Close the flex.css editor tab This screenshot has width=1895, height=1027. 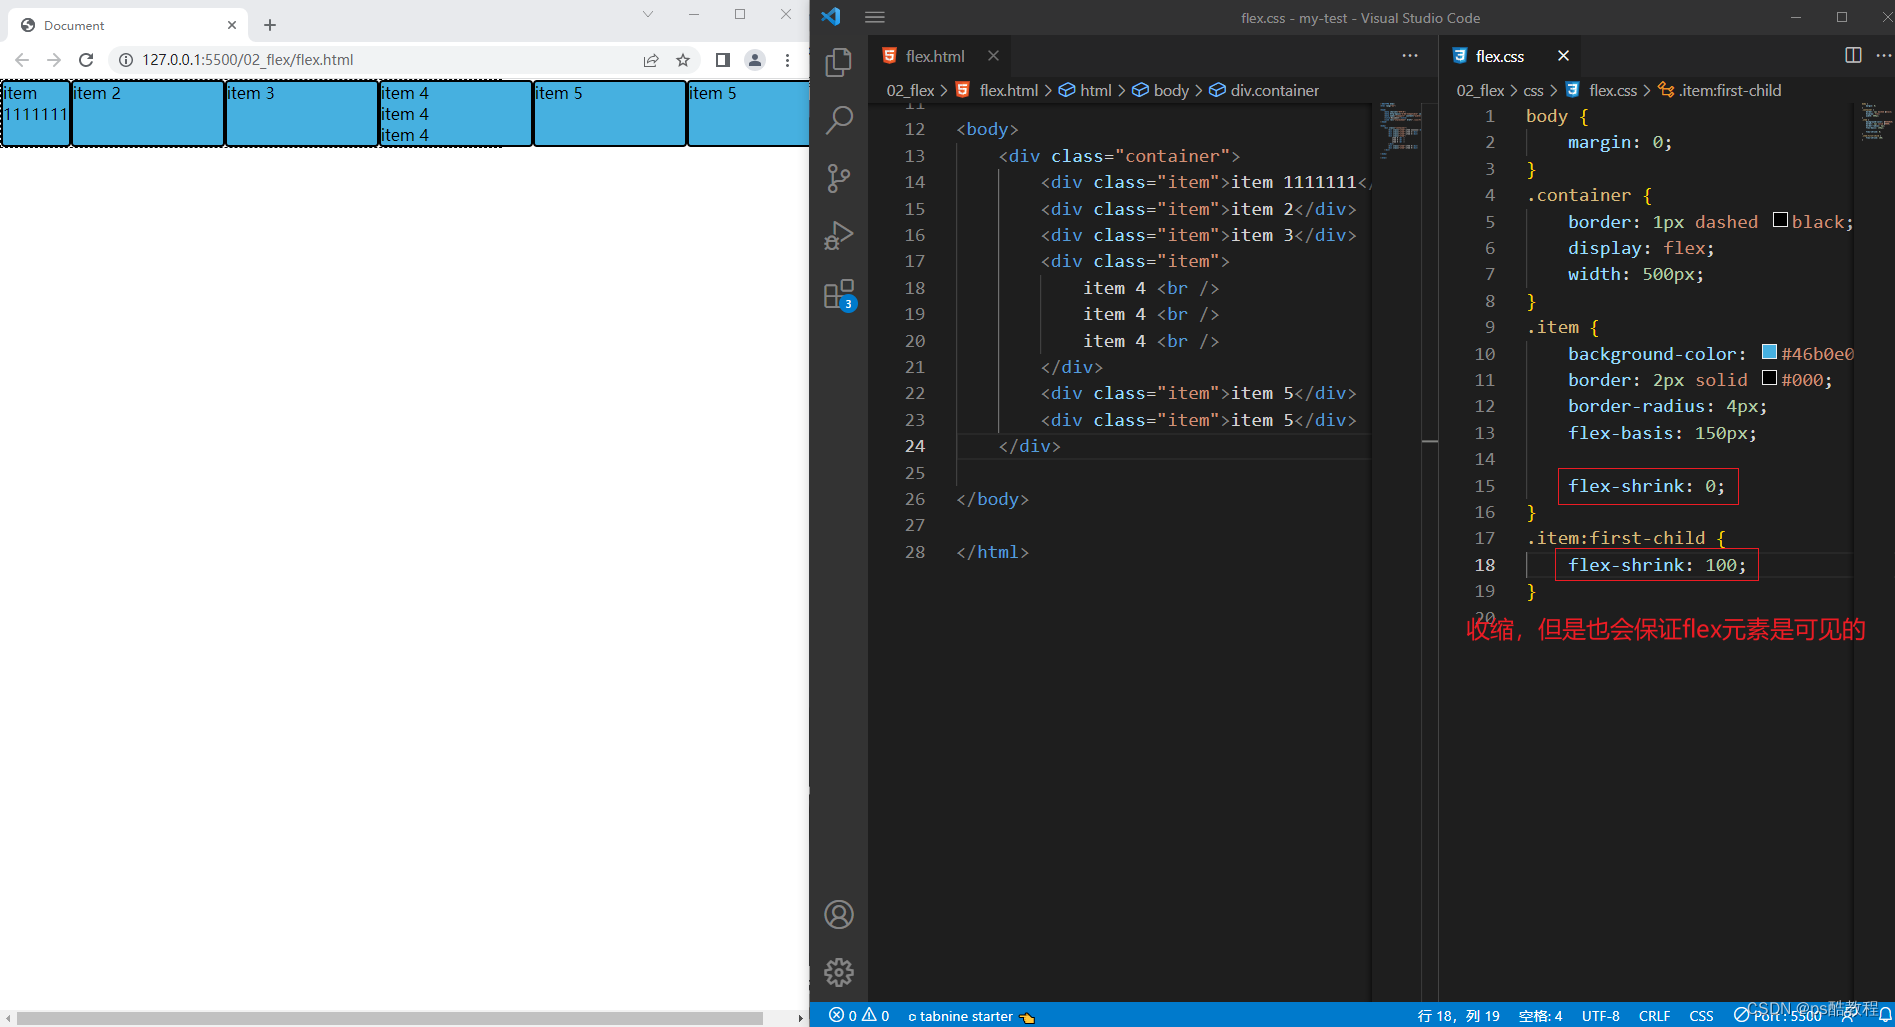tap(1563, 56)
